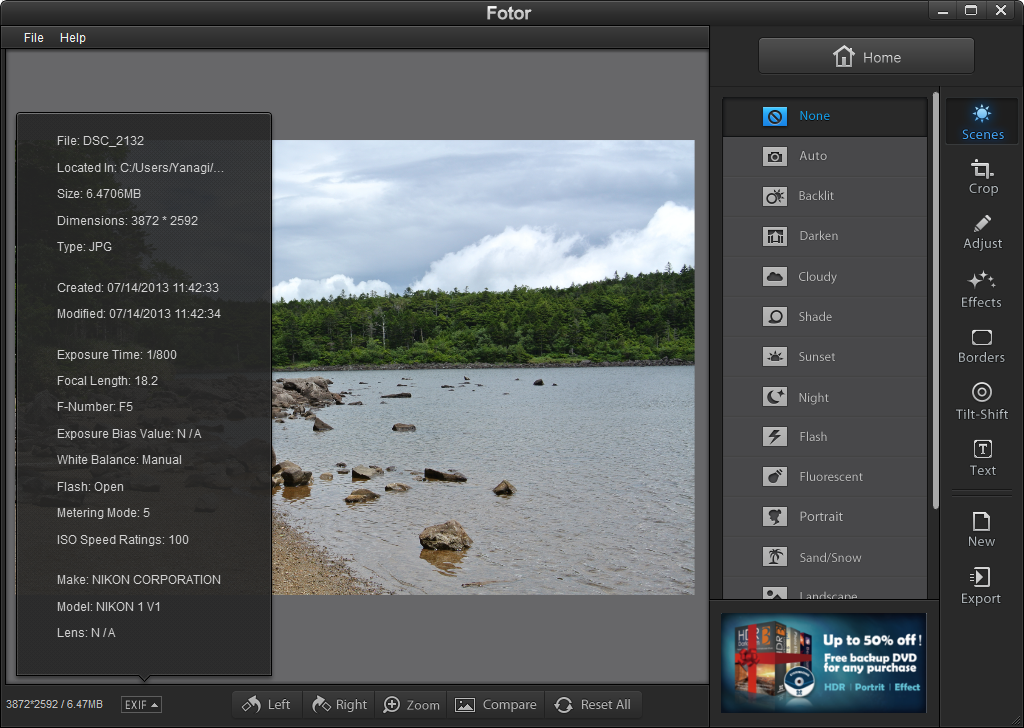The height and width of the screenshot is (728, 1024).
Task: Open the Crop tool
Action: (x=982, y=177)
